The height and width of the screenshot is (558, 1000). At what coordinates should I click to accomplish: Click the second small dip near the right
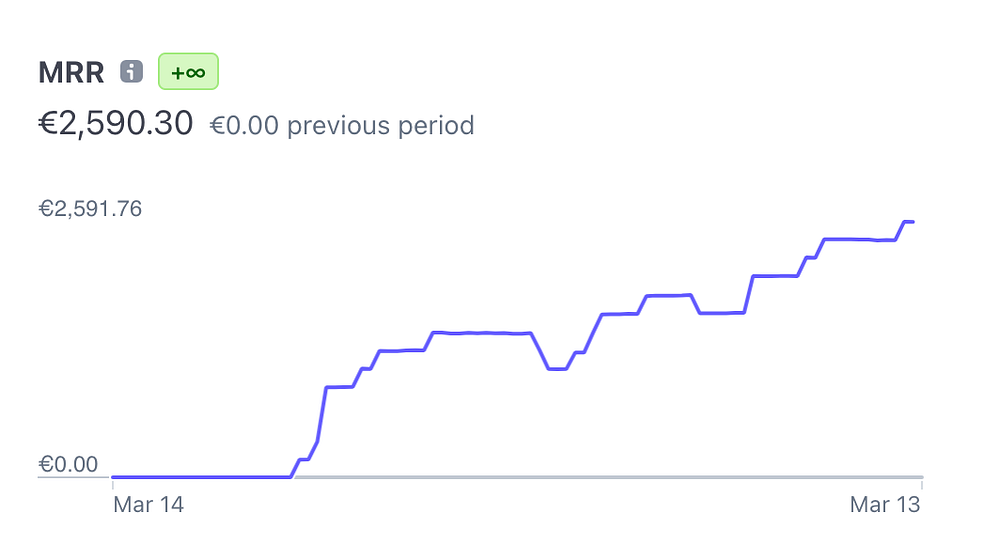tap(722, 313)
